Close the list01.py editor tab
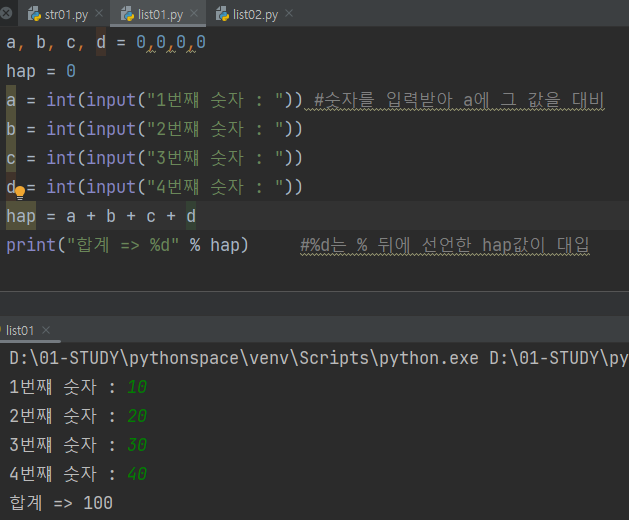Screen dimensions: 629x520 [194, 14]
